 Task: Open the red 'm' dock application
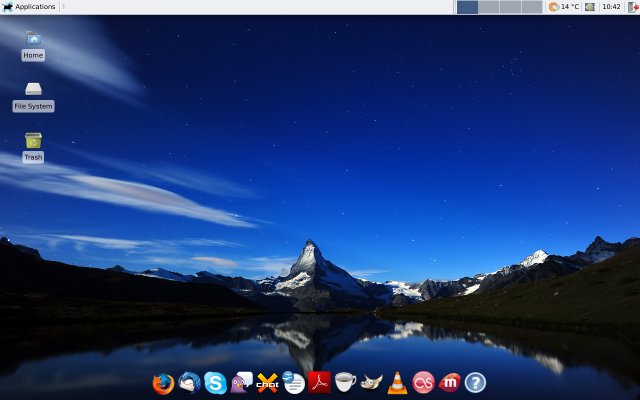point(449,383)
